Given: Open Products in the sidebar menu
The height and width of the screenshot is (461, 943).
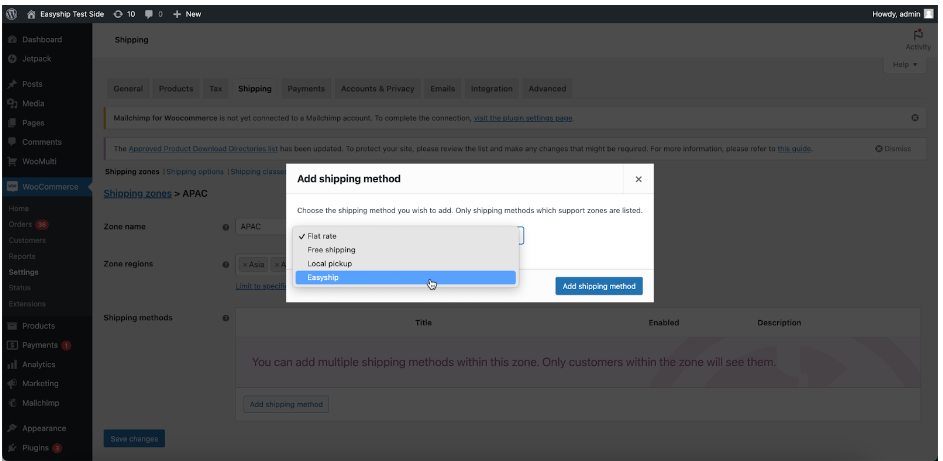Looking at the screenshot, I should point(38,326).
